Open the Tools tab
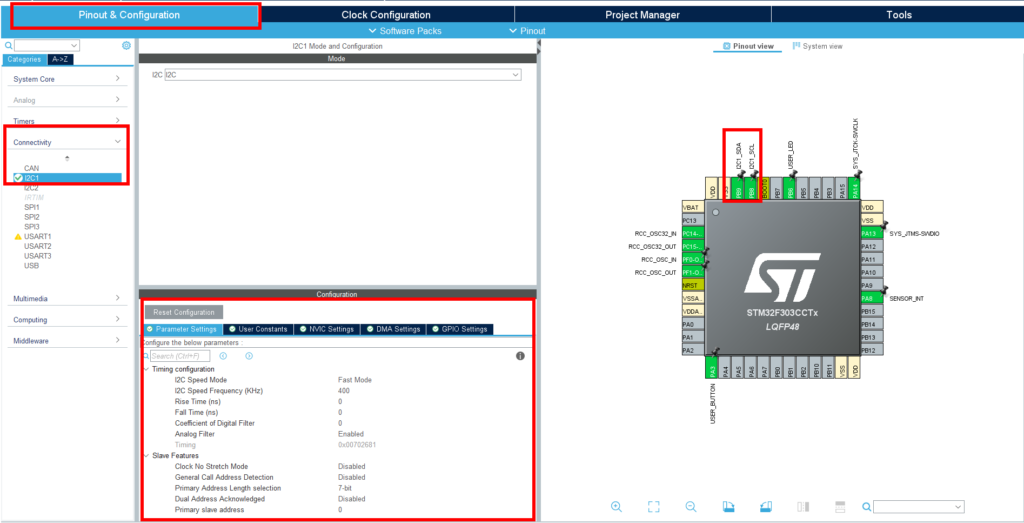Screen dimensions: 1024x523 pos(899,14)
